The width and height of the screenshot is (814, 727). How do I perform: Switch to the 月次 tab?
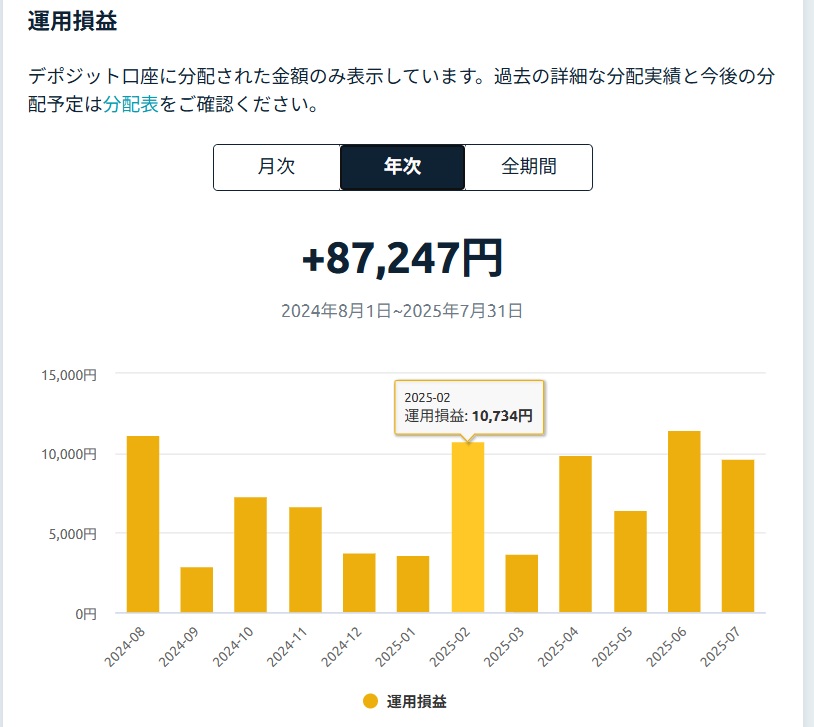tap(277, 167)
